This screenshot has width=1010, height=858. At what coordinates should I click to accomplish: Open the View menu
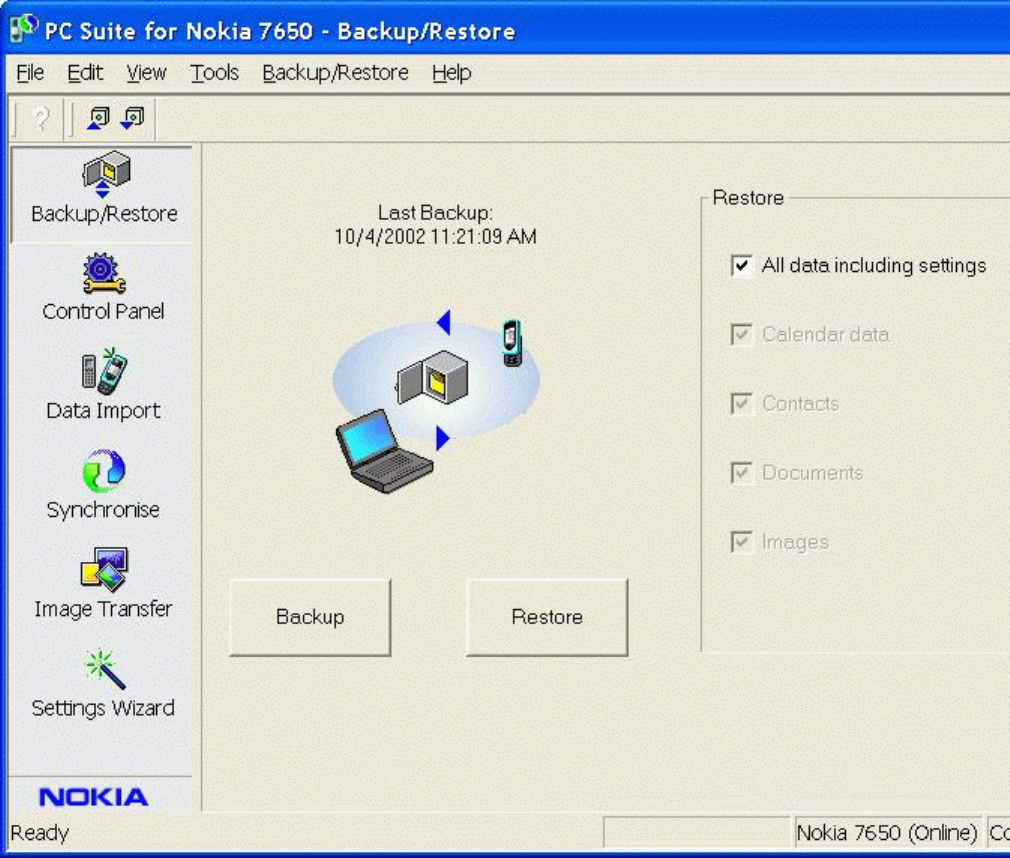146,73
